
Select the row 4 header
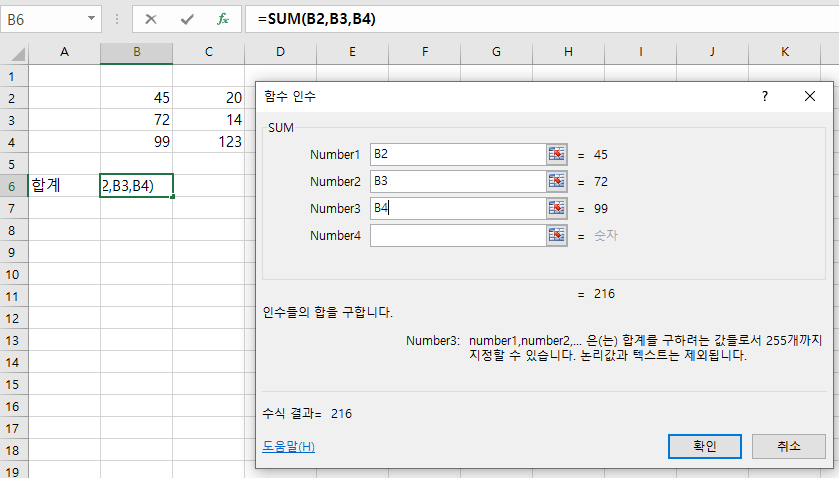pyautogui.click(x=13, y=141)
